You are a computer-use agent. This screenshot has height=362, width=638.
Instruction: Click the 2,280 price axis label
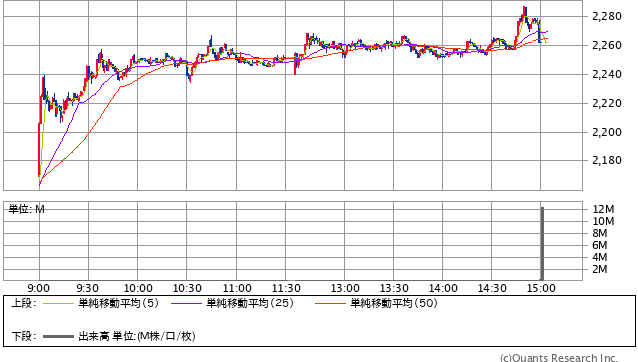pyautogui.click(x=607, y=16)
